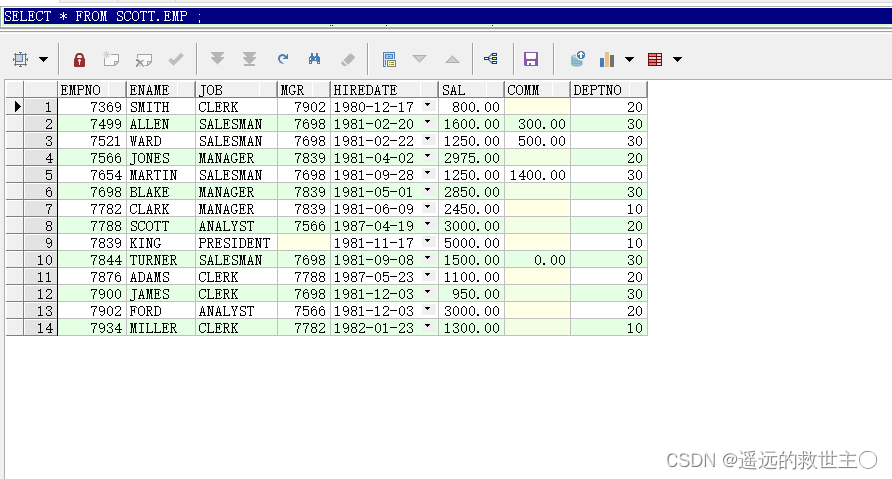Expand the grid select-mode dropdown arrow
The height and width of the screenshot is (479, 892).
click(43, 60)
